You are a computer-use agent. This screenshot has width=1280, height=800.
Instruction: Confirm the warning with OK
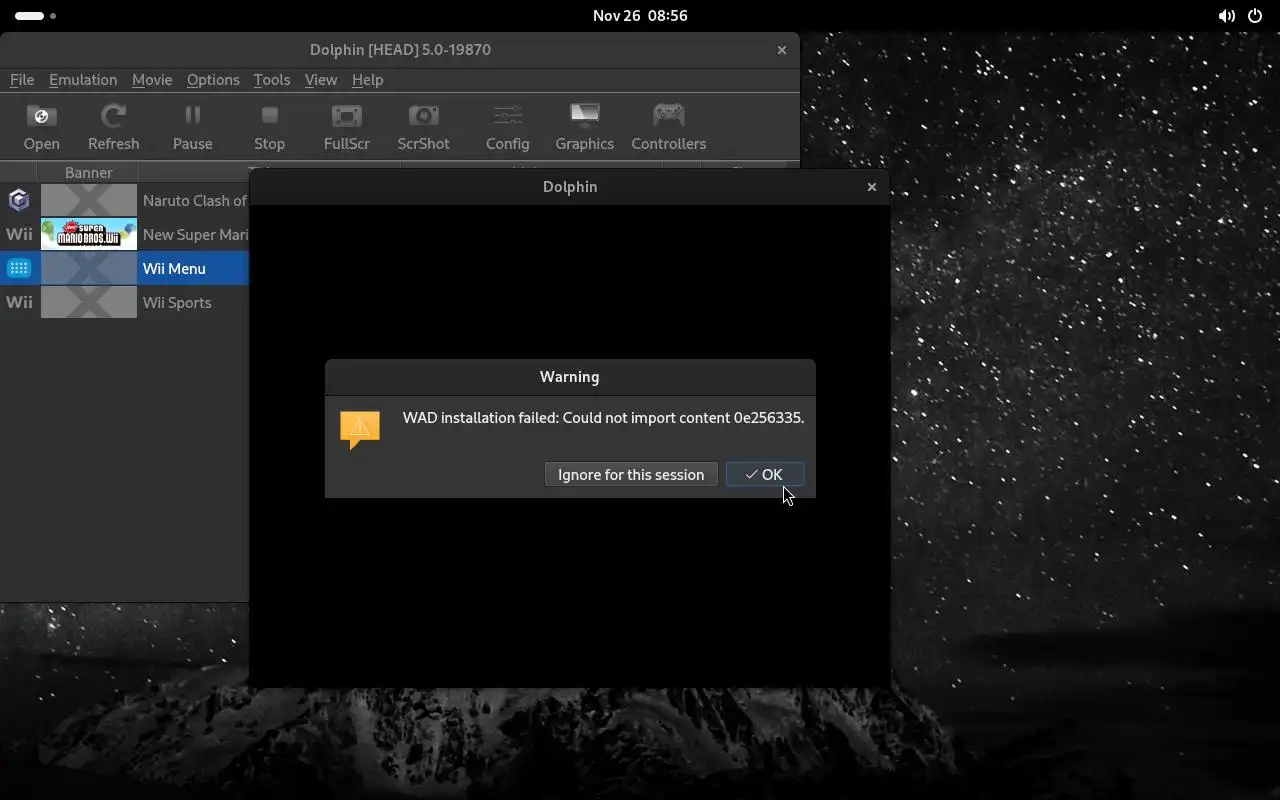click(765, 474)
